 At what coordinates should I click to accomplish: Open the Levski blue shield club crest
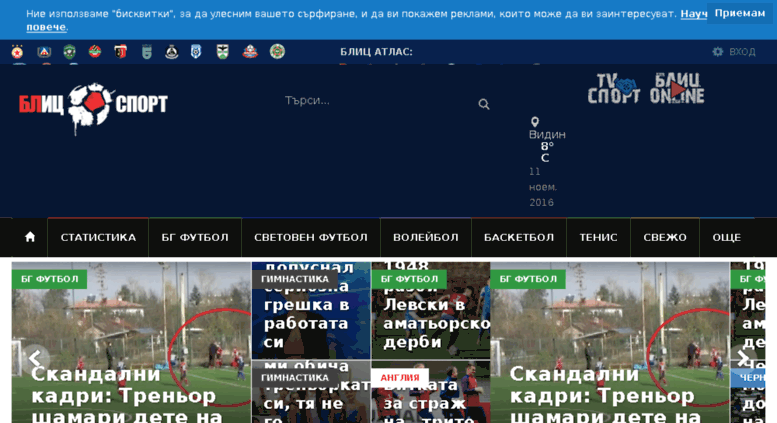[44, 52]
